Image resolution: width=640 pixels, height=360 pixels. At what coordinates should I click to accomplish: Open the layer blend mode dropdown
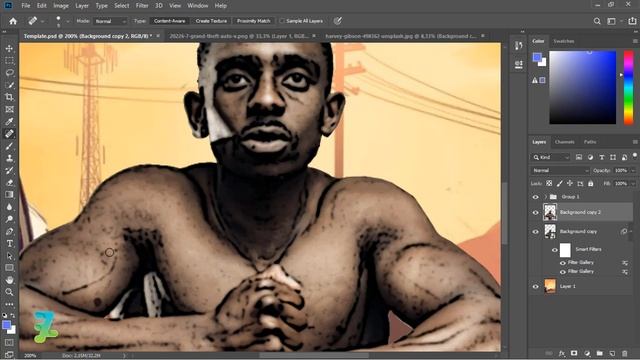[x=560, y=170]
